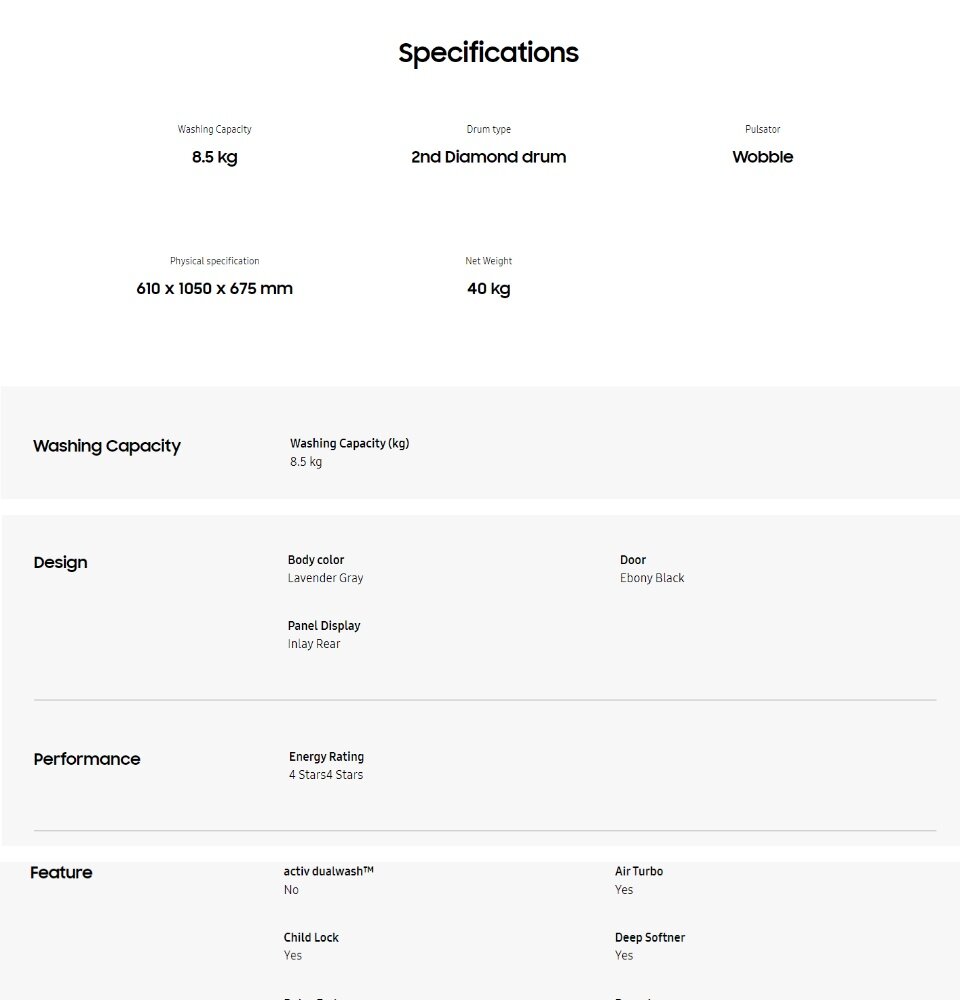
Task: Click the Child Lock feature entry
Action: (x=311, y=946)
